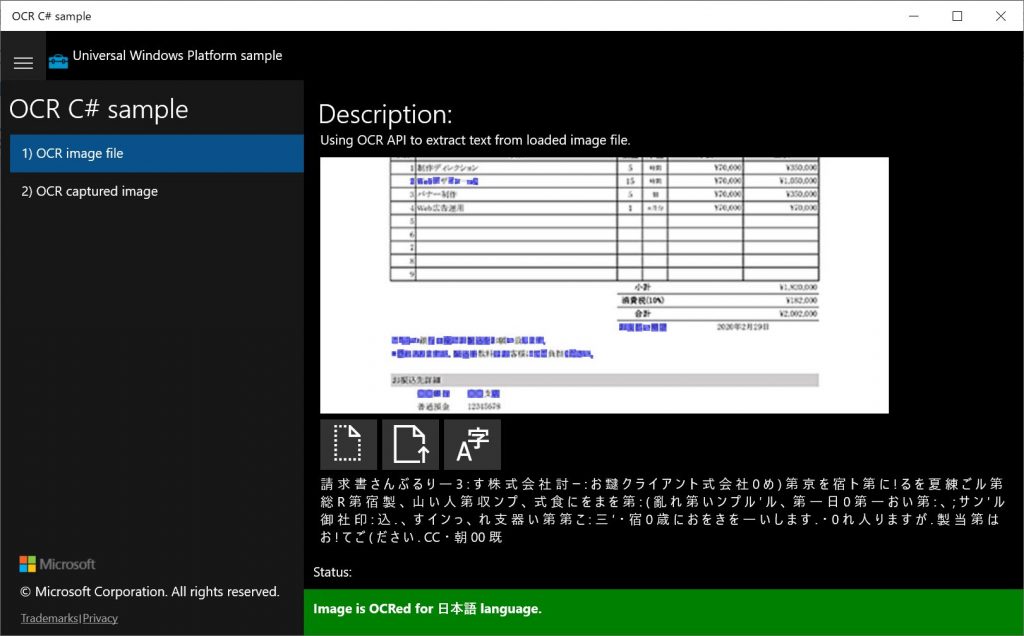Close the OCR C# sample window

[x=1000, y=16]
